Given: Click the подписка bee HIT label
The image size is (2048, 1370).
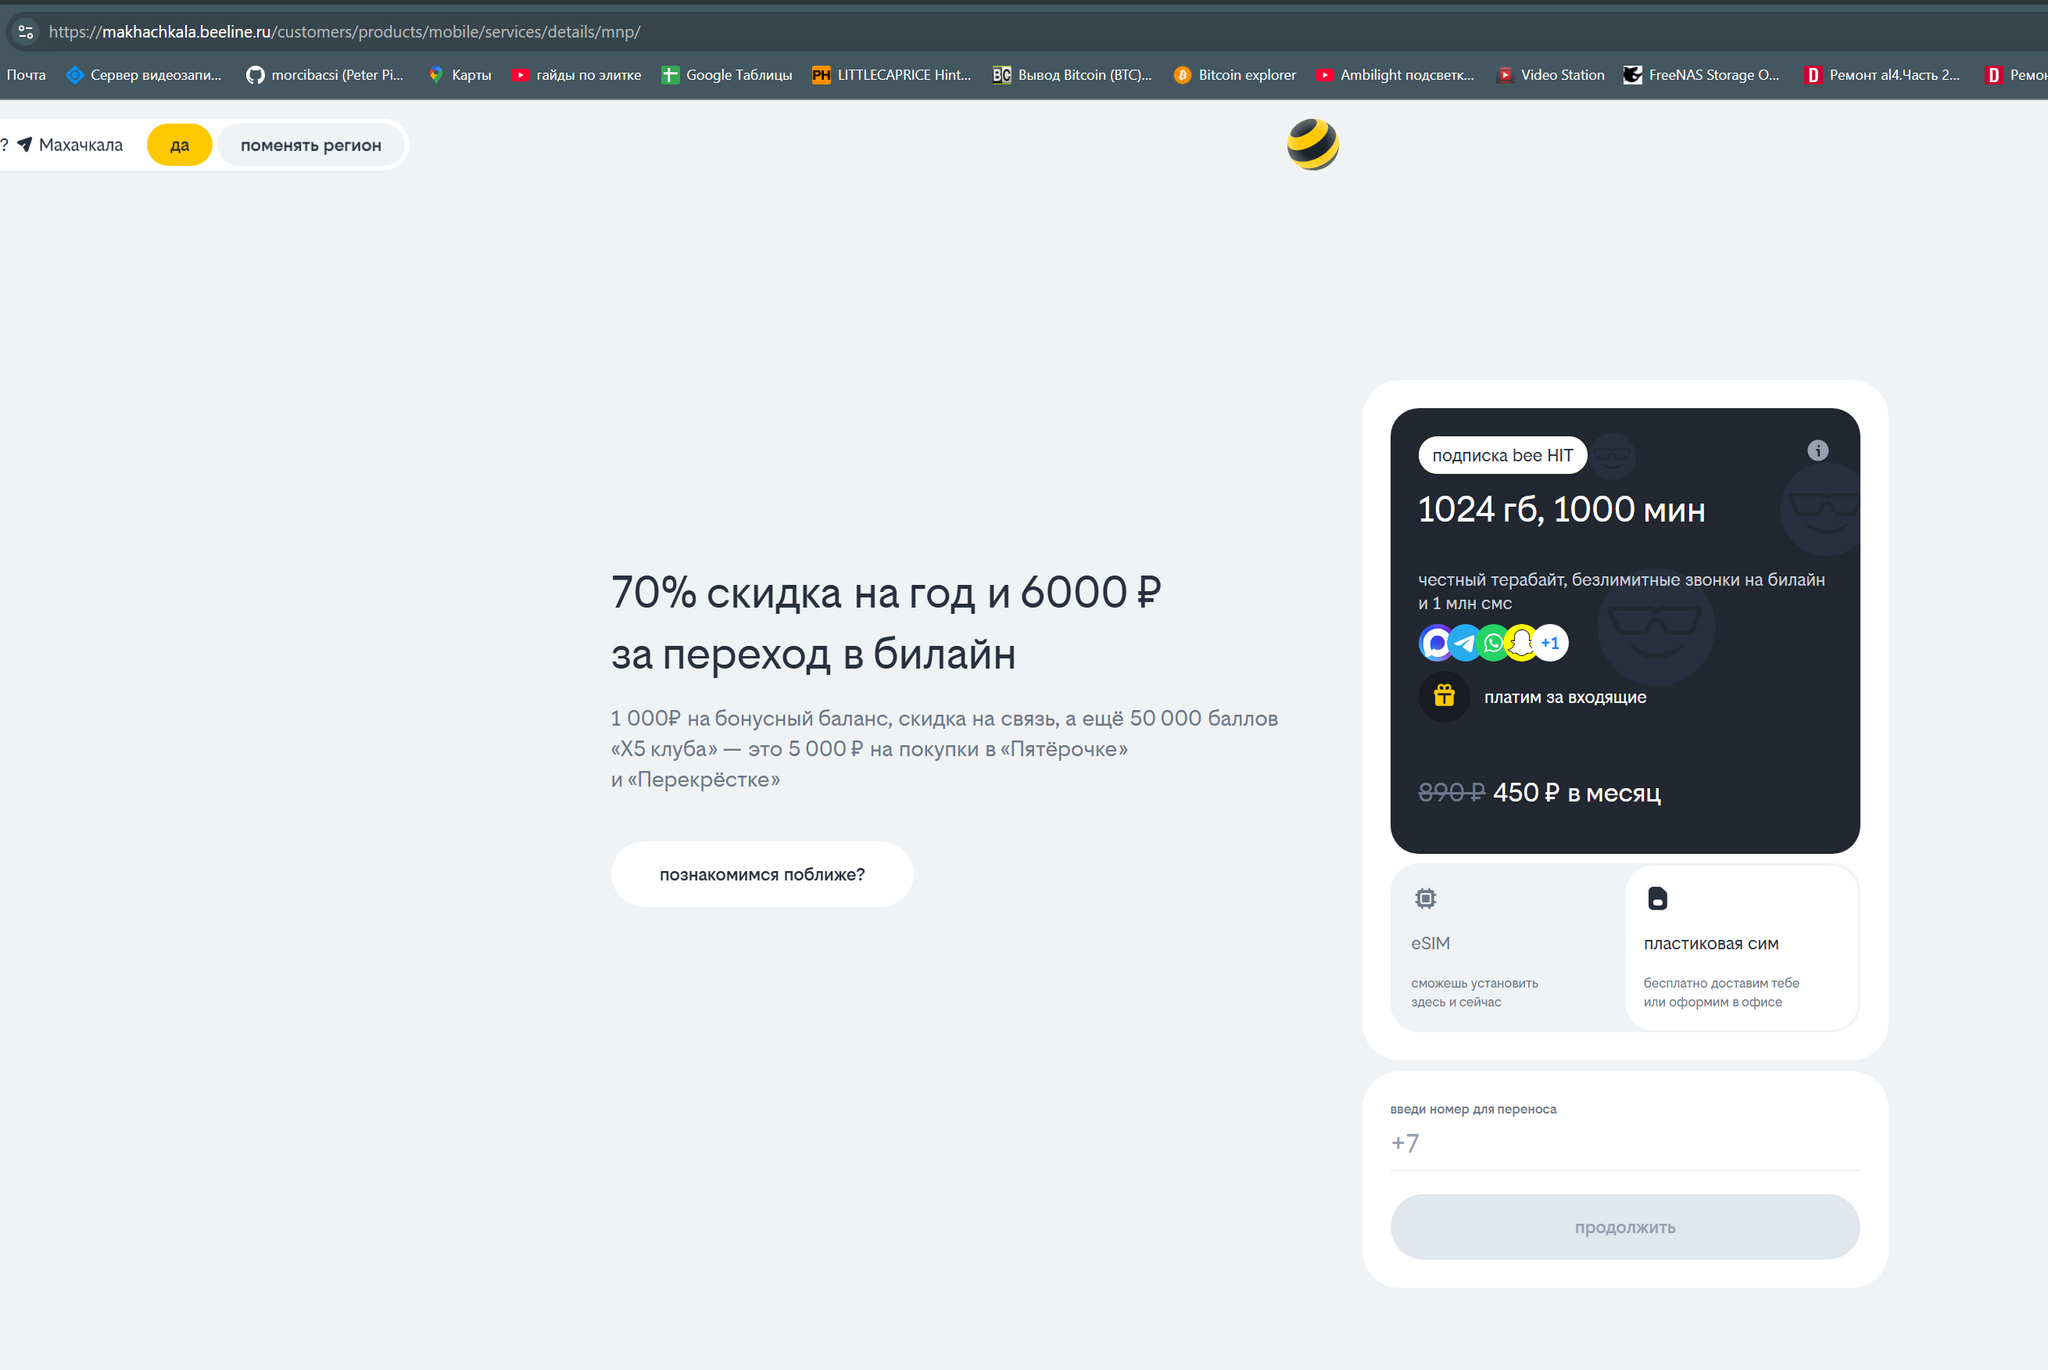Looking at the screenshot, I should (1502, 455).
